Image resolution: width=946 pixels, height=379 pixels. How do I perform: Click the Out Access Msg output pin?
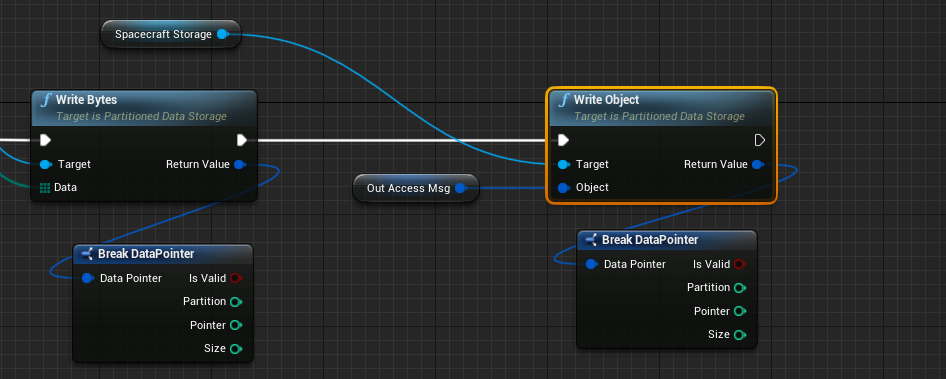click(460, 188)
